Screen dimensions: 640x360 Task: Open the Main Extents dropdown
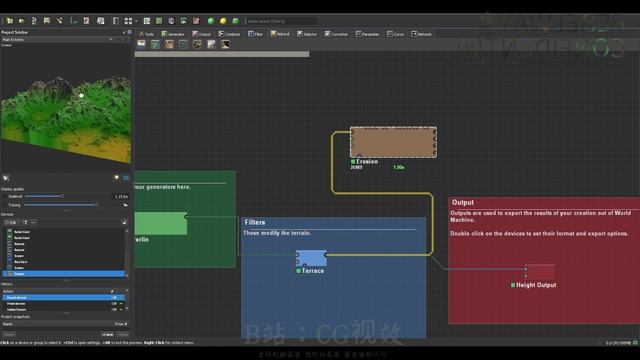[x=57, y=40]
